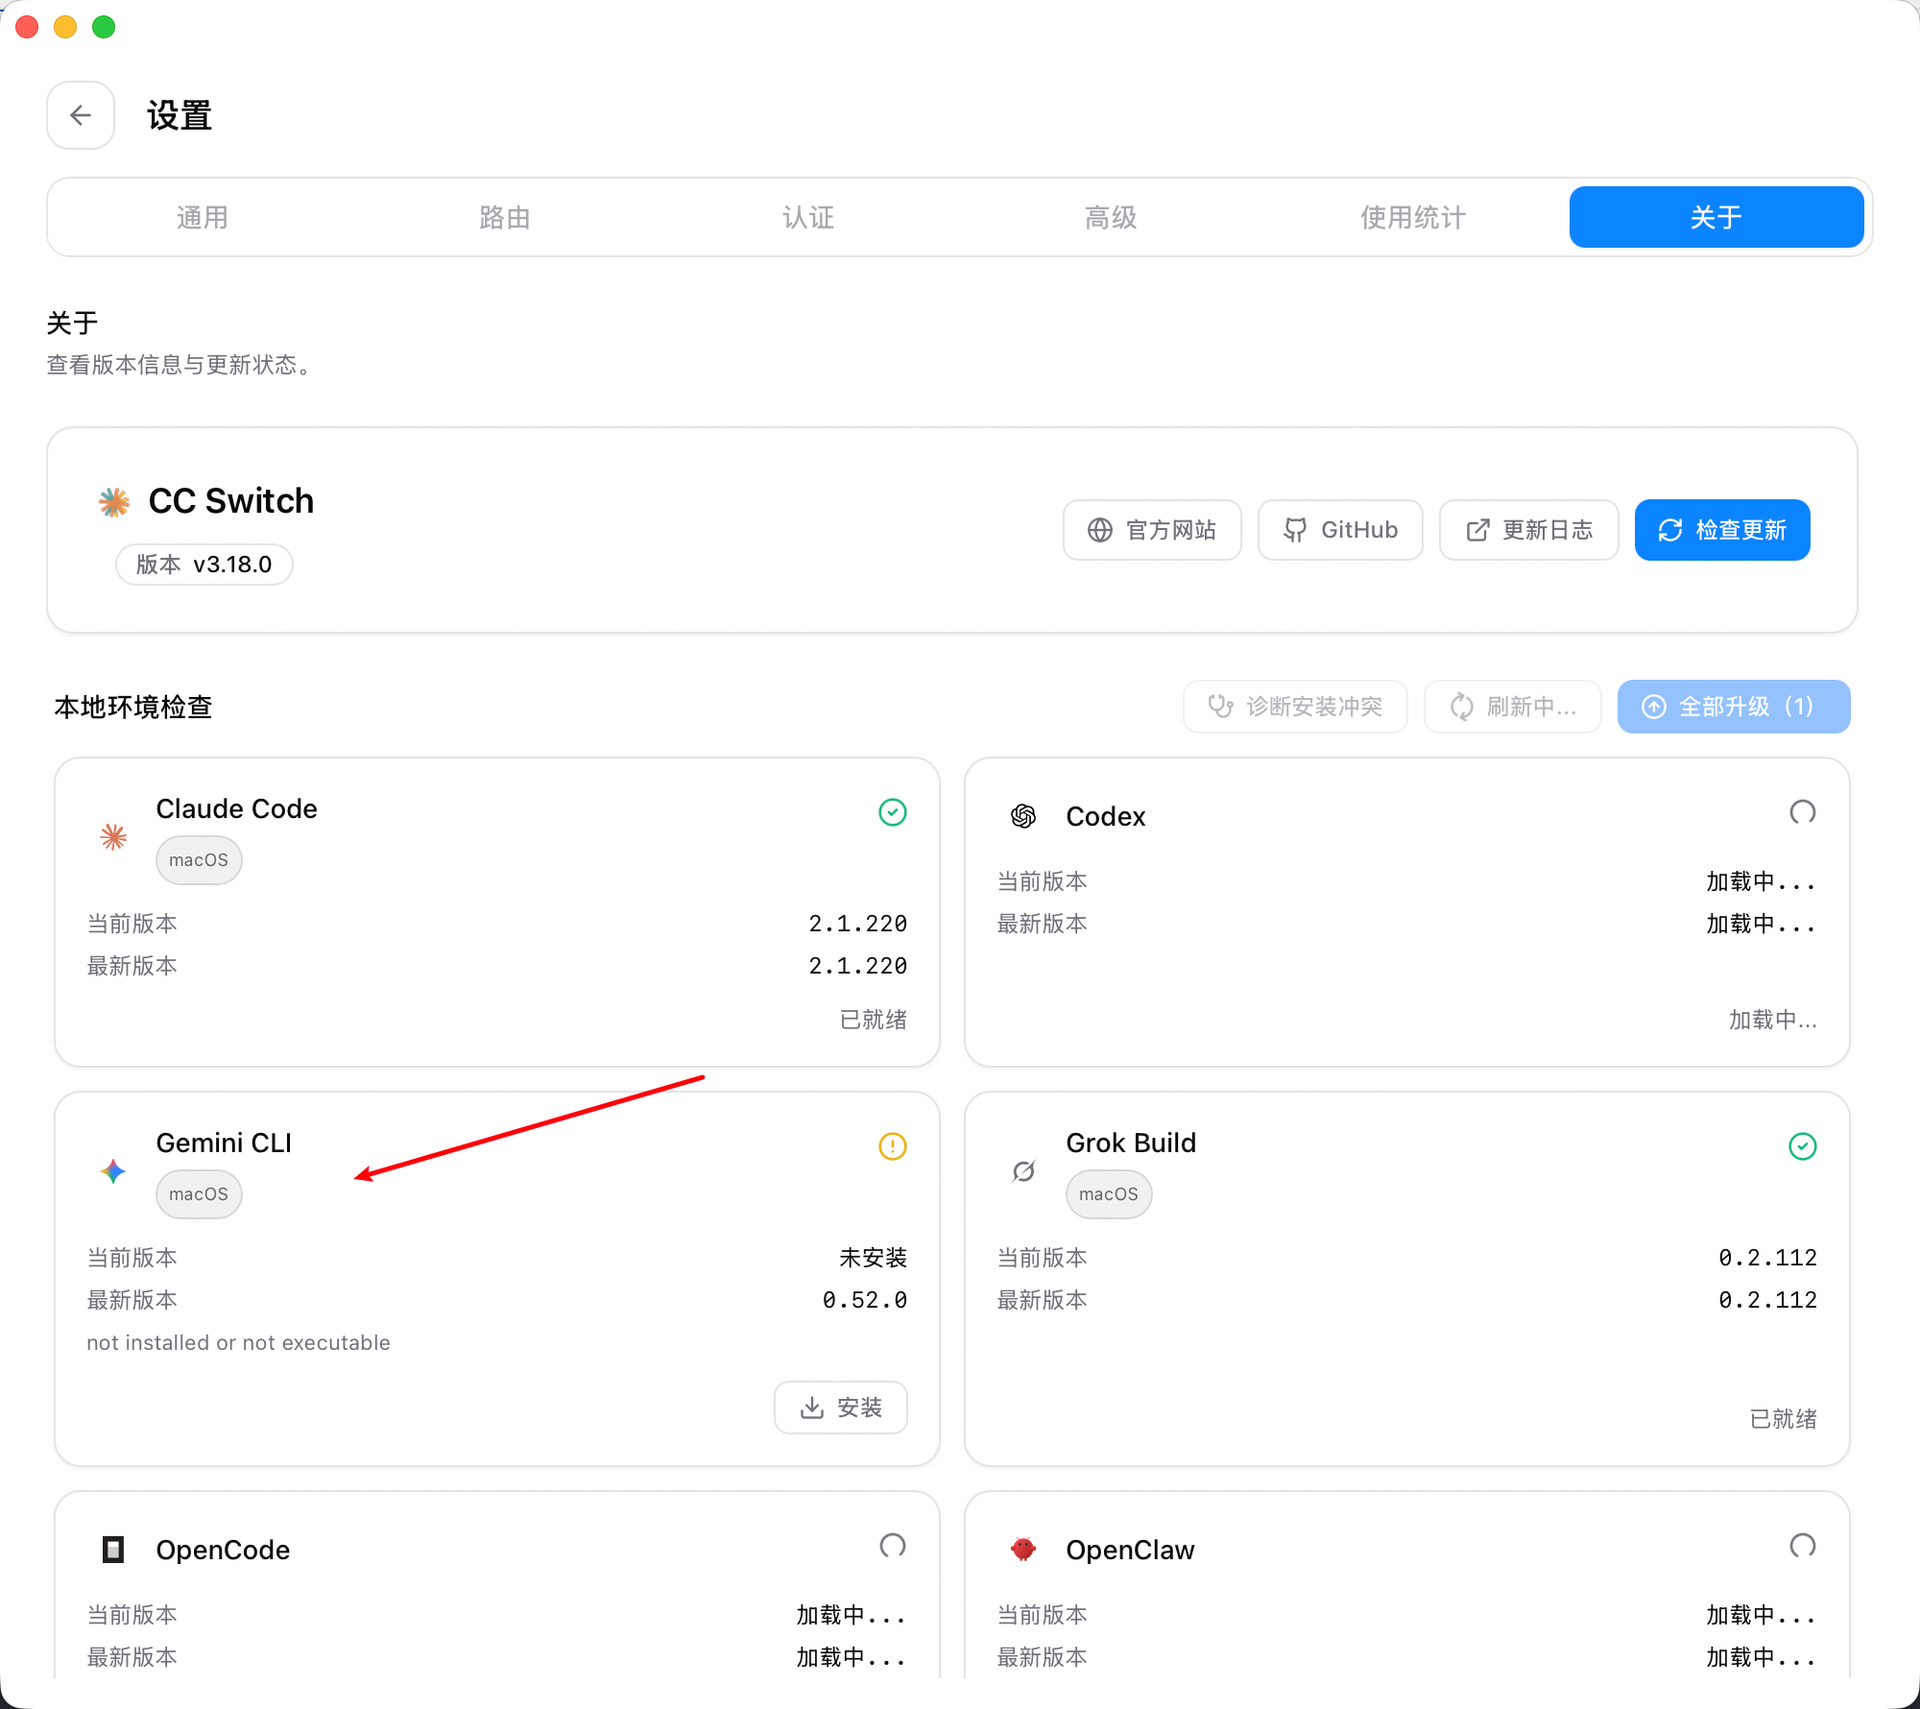Show the 使用统计 tab
The image size is (1920, 1709).
pyautogui.click(x=1413, y=217)
